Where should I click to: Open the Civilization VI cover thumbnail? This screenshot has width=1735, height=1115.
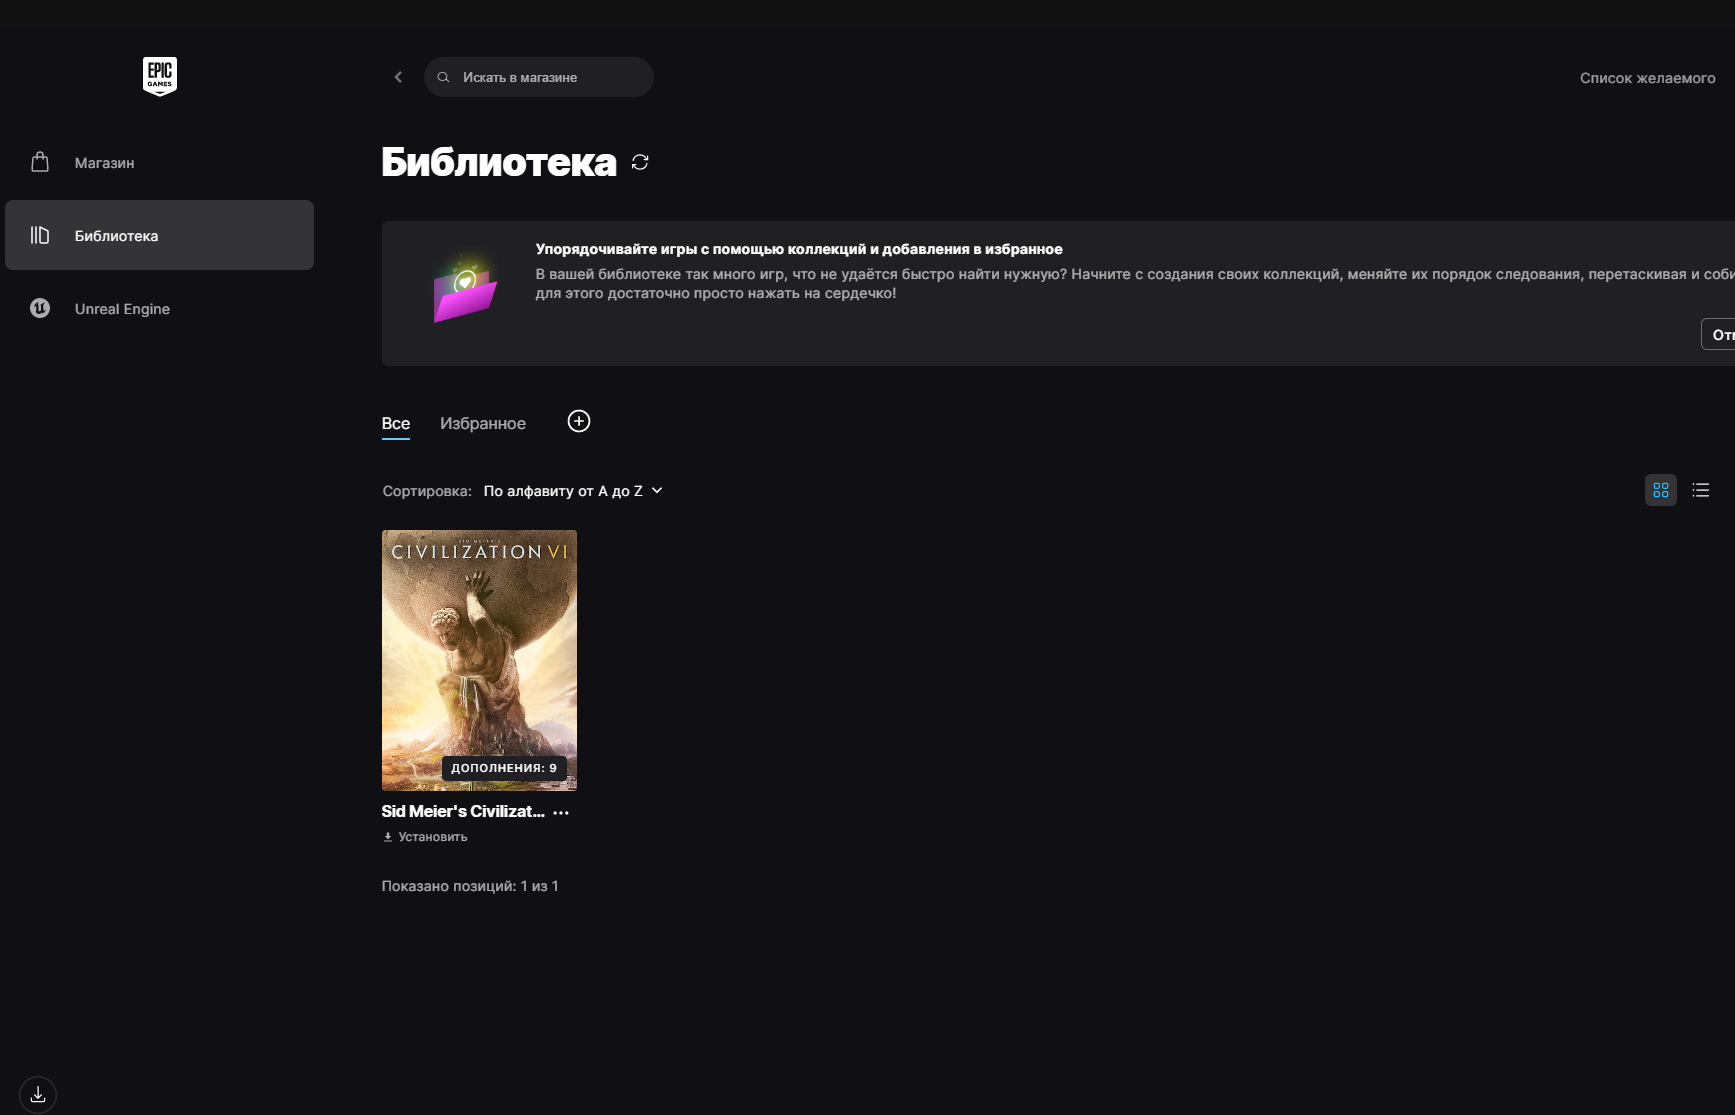click(479, 660)
